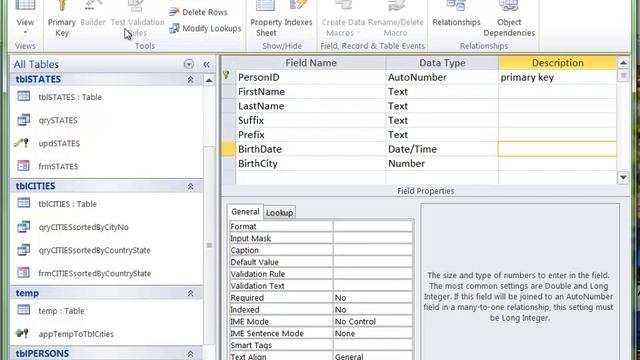Open the All Tables navigation pane menu
Image resolution: width=640 pixels, height=360 pixels.
coord(189,64)
